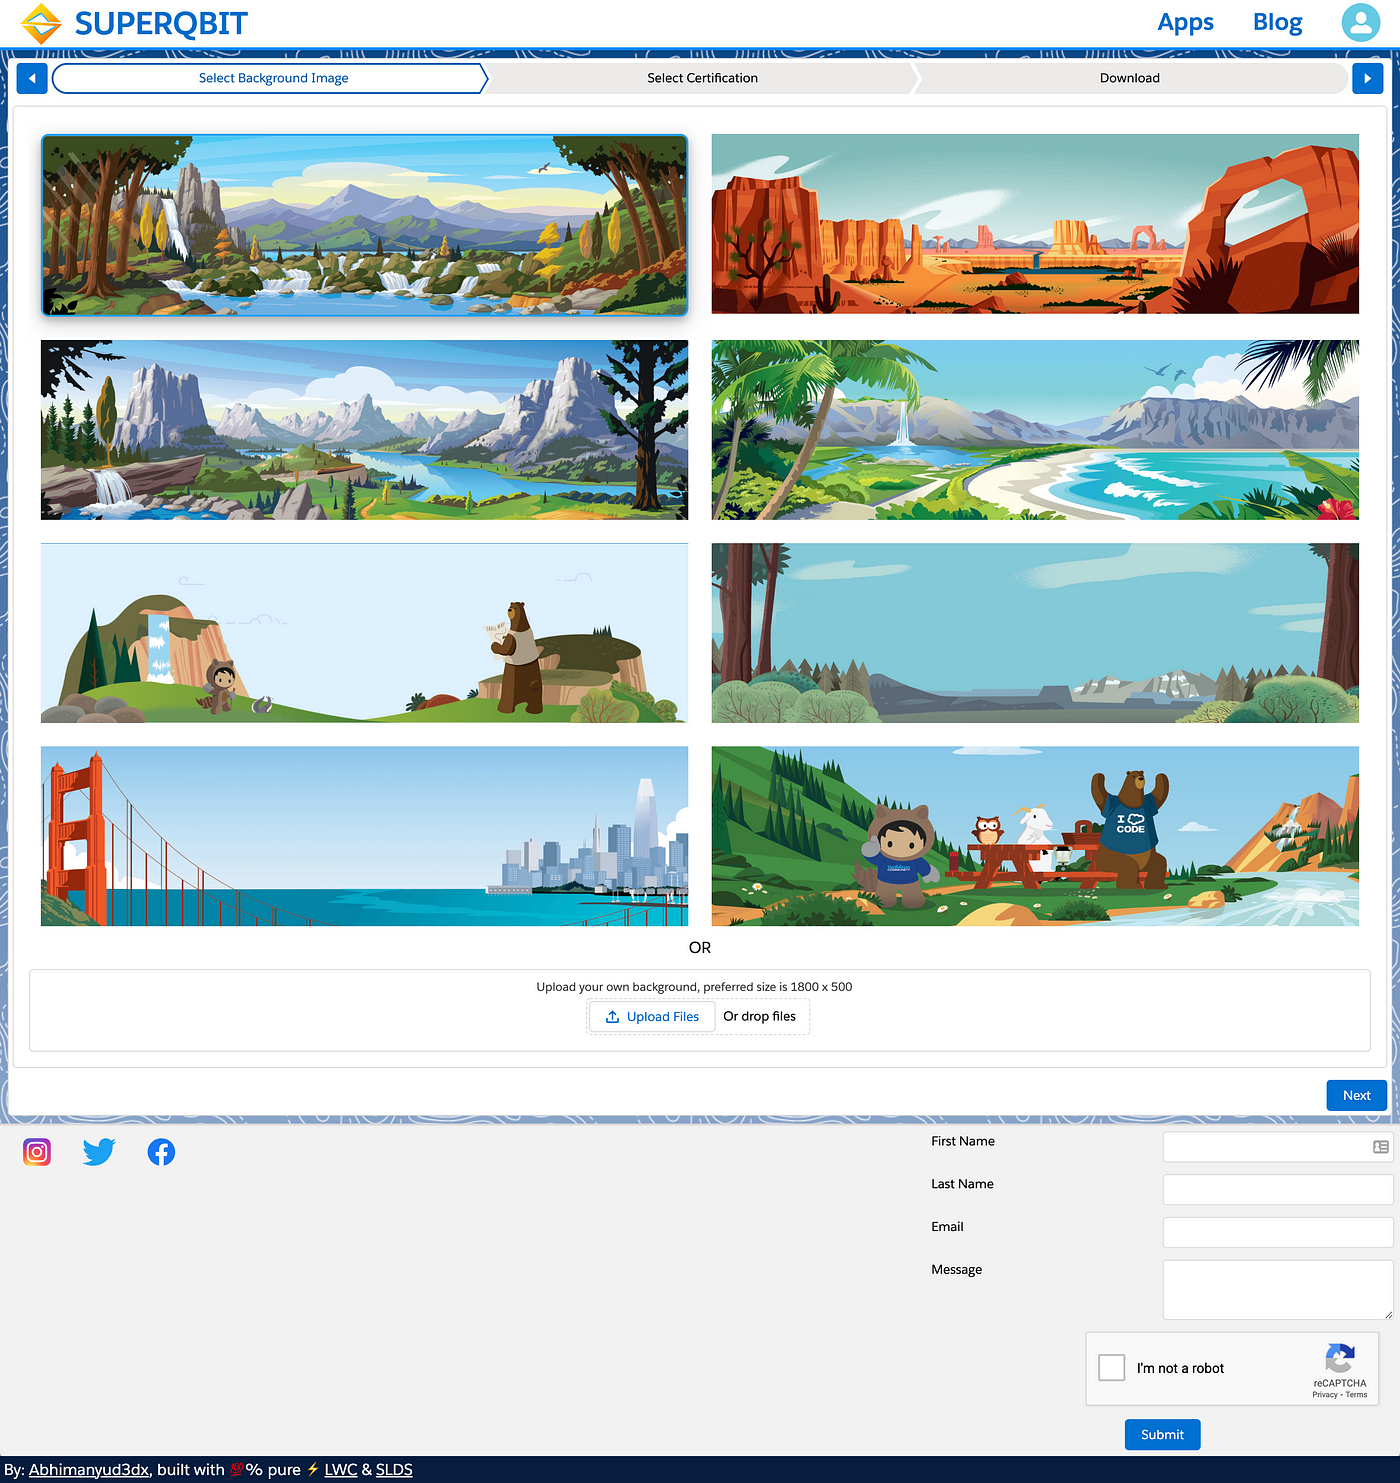Click the SUPERQBIT brand title text
Screen dimensions: 1400x1483
click(161, 23)
